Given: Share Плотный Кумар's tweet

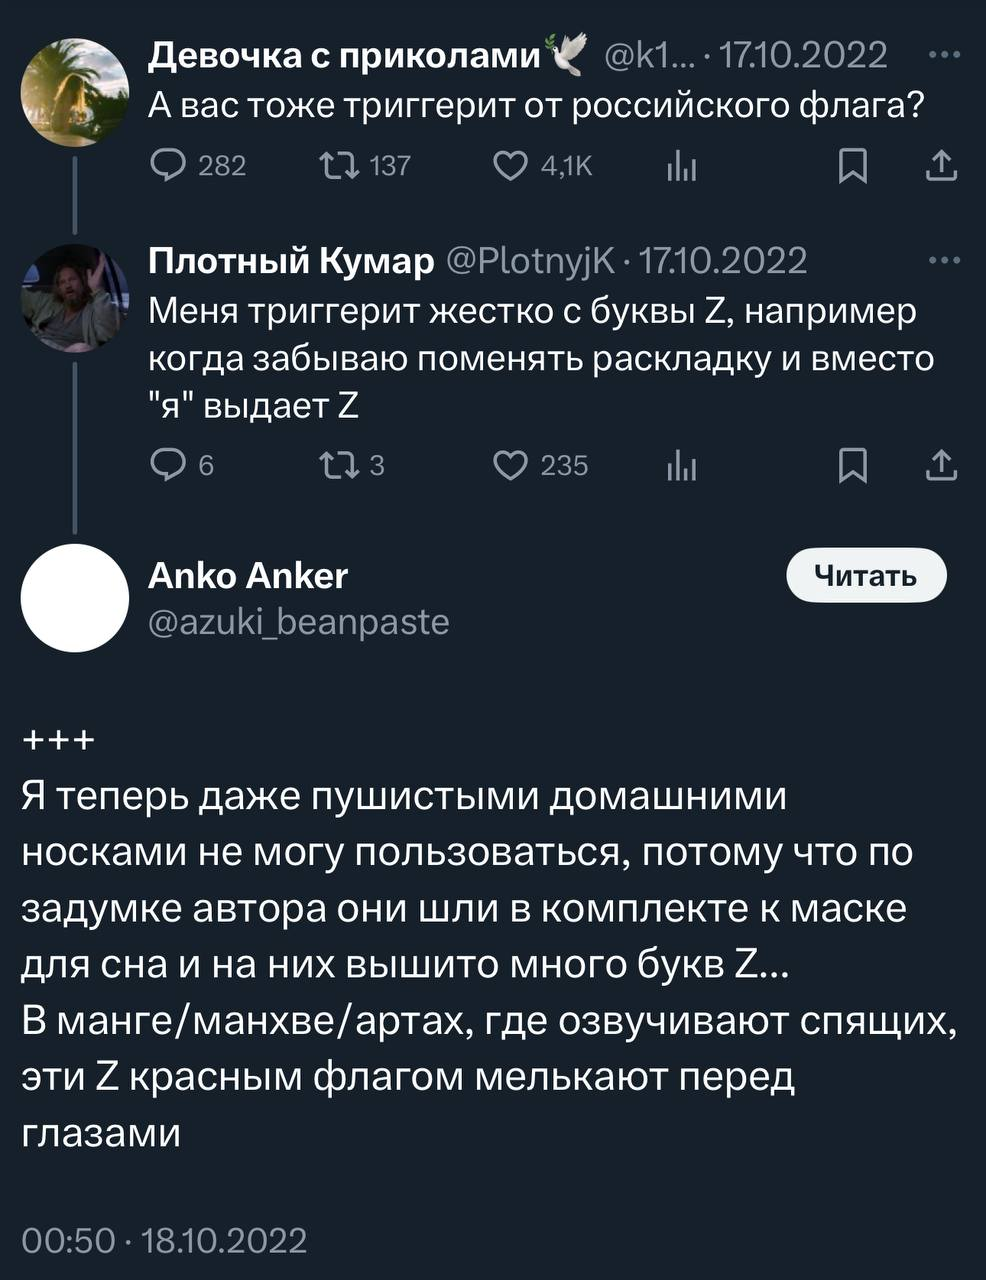Looking at the screenshot, I should point(941,465).
